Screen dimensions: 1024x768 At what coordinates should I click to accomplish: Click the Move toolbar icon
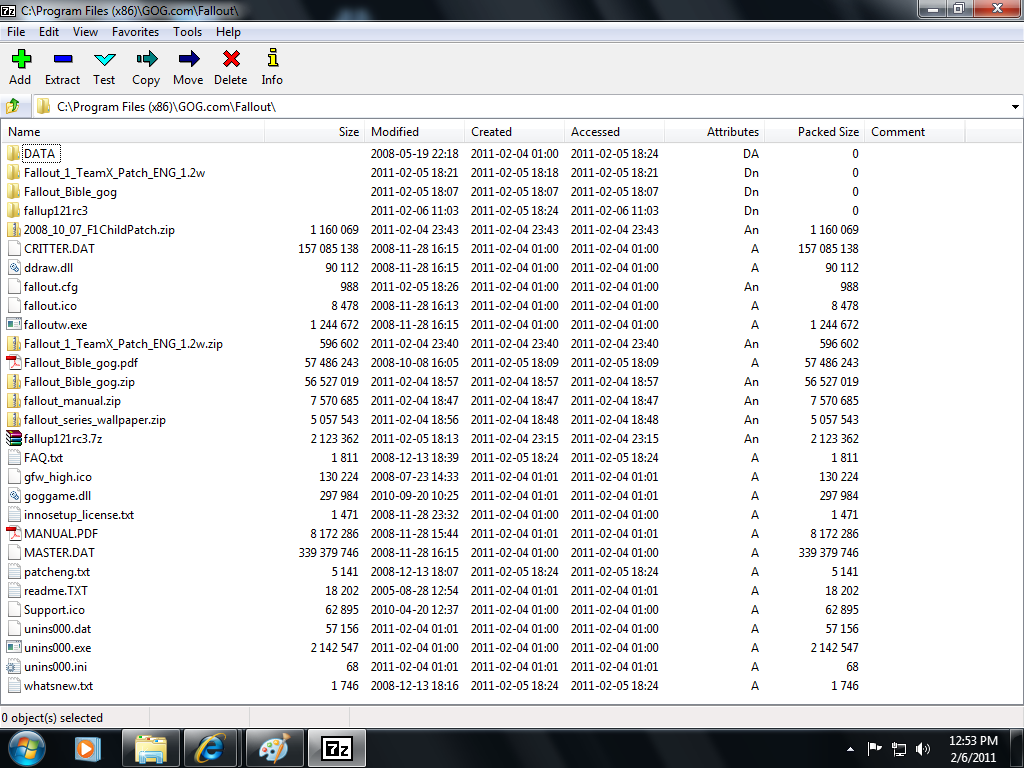point(189,59)
